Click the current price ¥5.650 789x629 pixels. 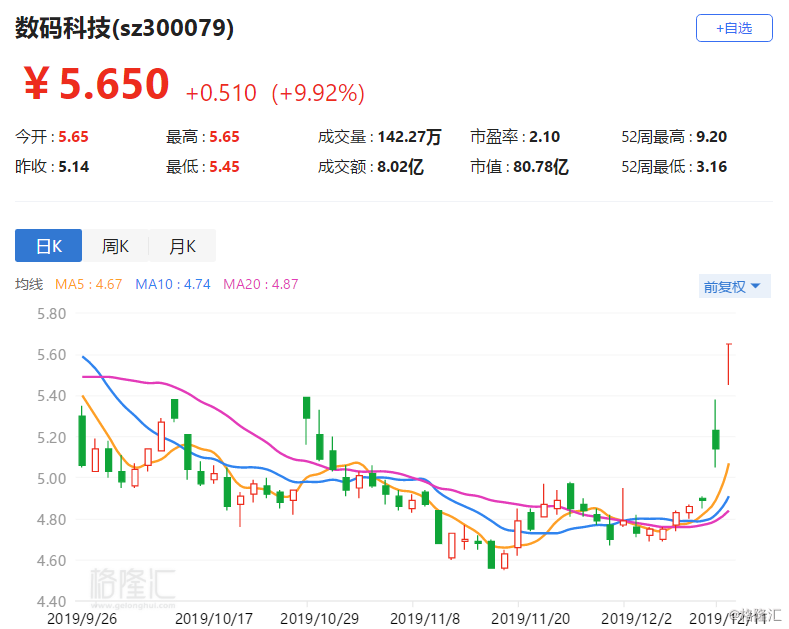[96, 84]
